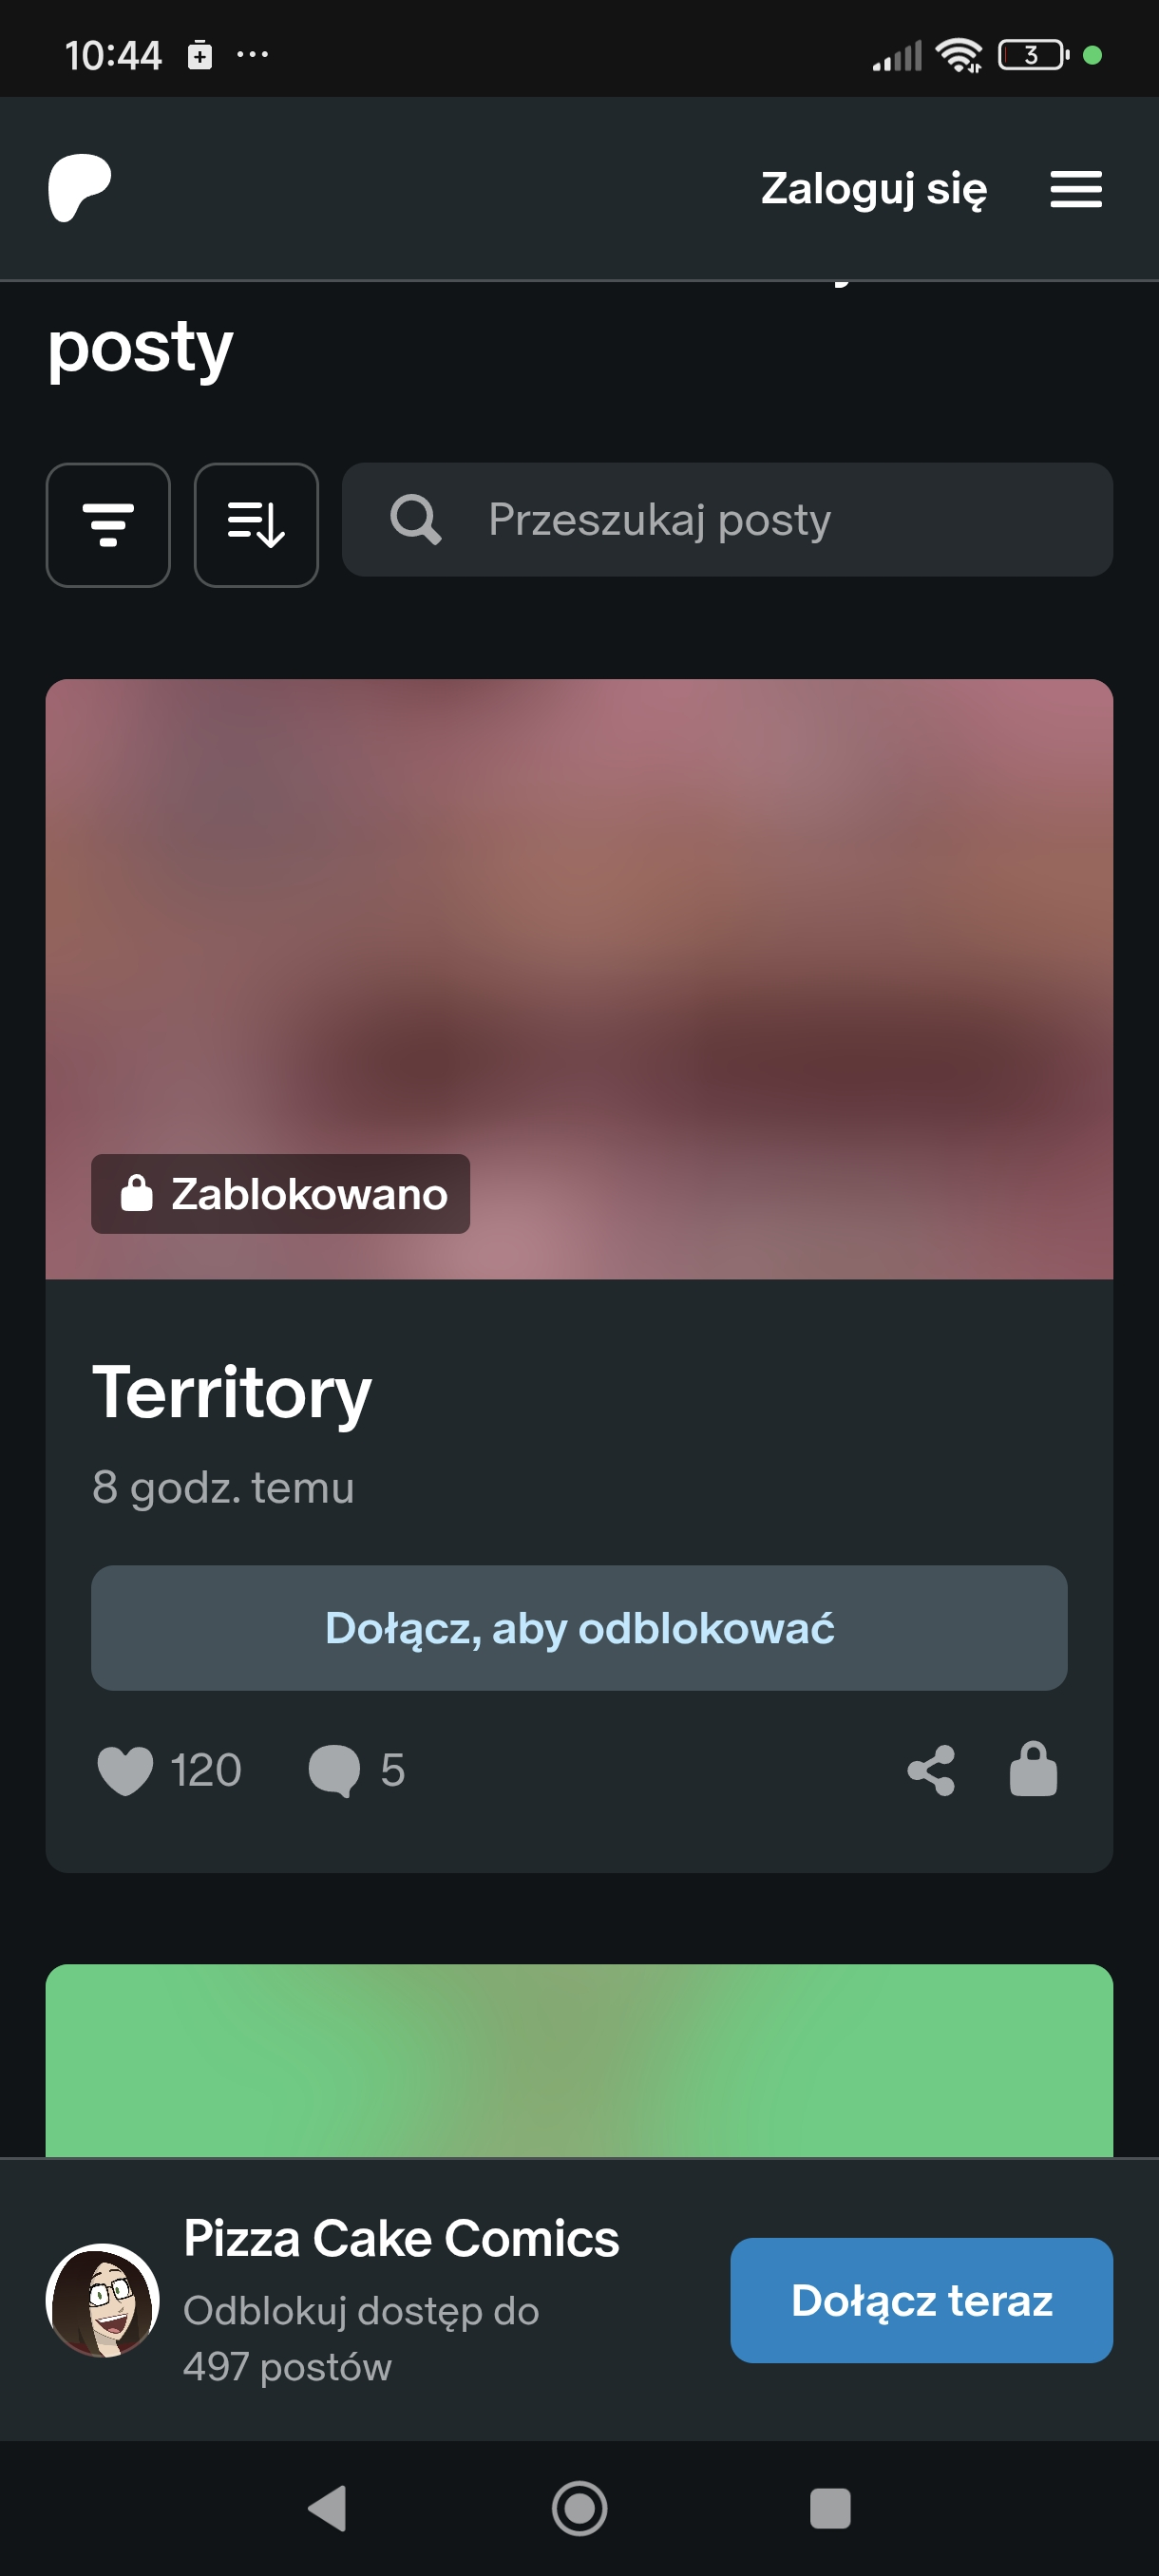This screenshot has height=2576, width=1159.
Task: Tap the Patreon logo icon
Action: click(x=80, y=188)
